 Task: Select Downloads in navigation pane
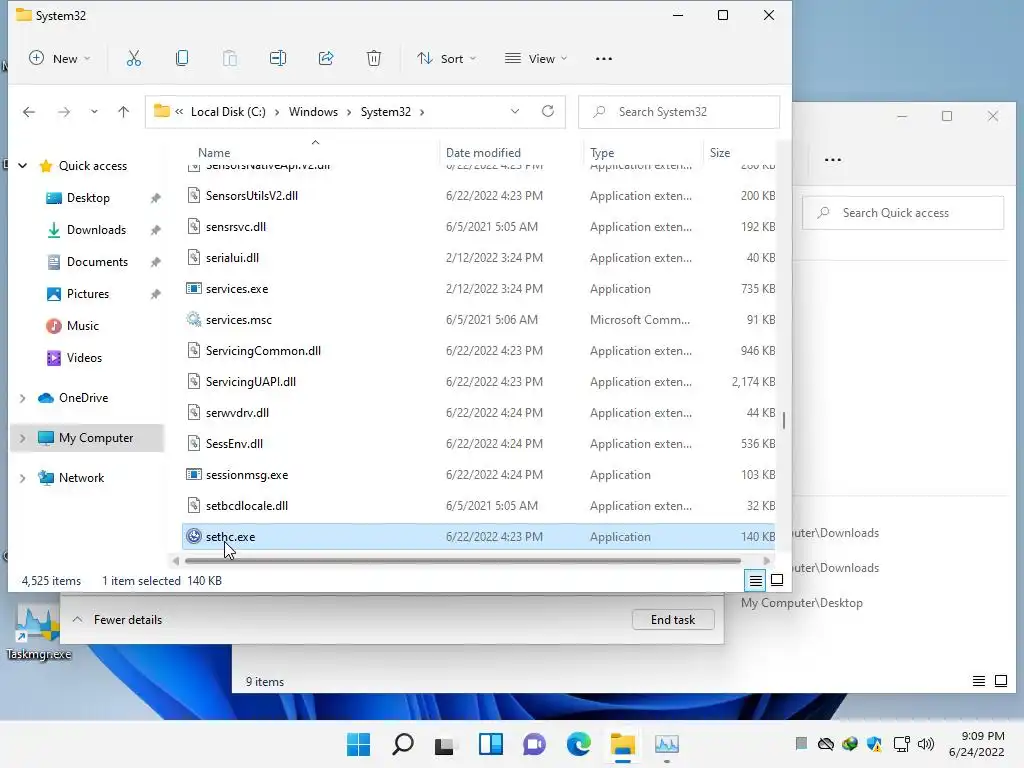coord(96,230)
